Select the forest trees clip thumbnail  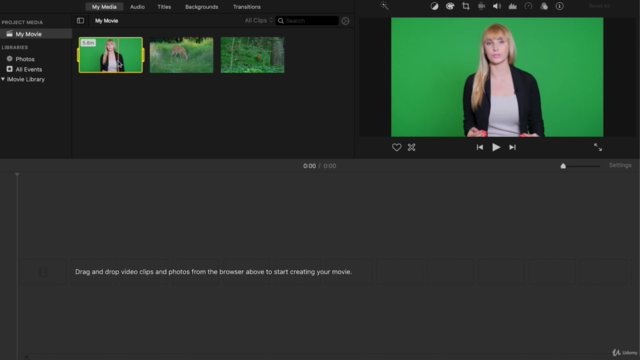pos(253,55)
